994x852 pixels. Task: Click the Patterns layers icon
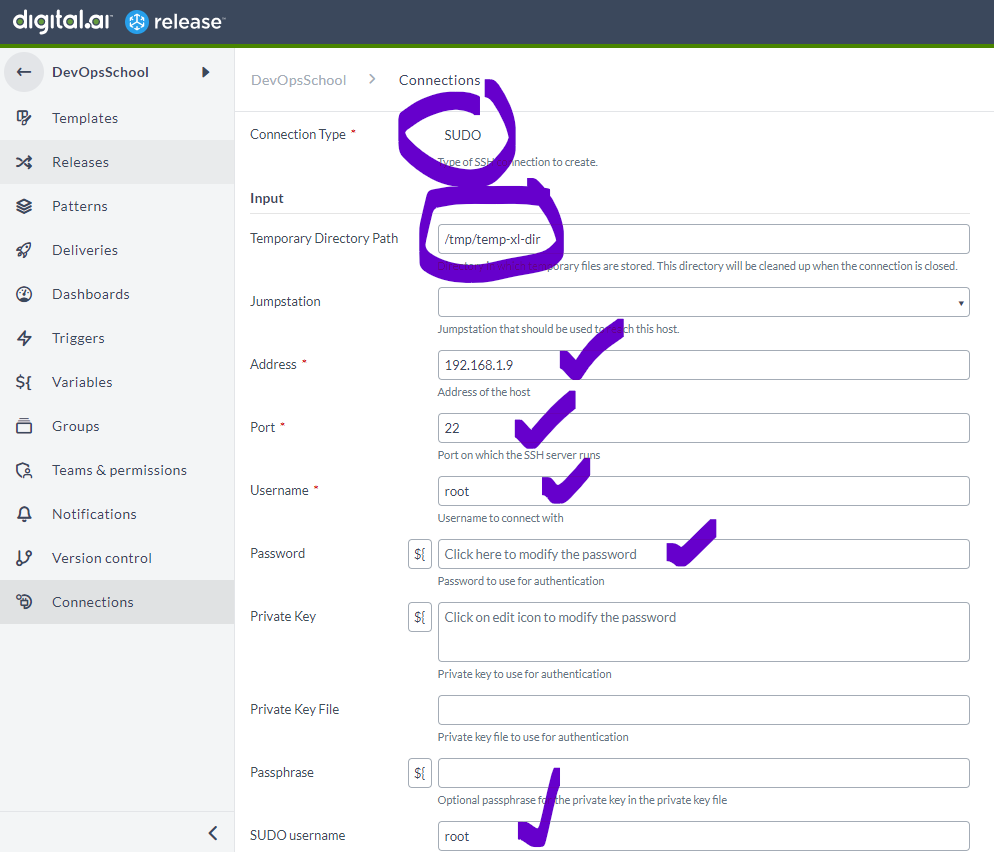coord(24,206)
